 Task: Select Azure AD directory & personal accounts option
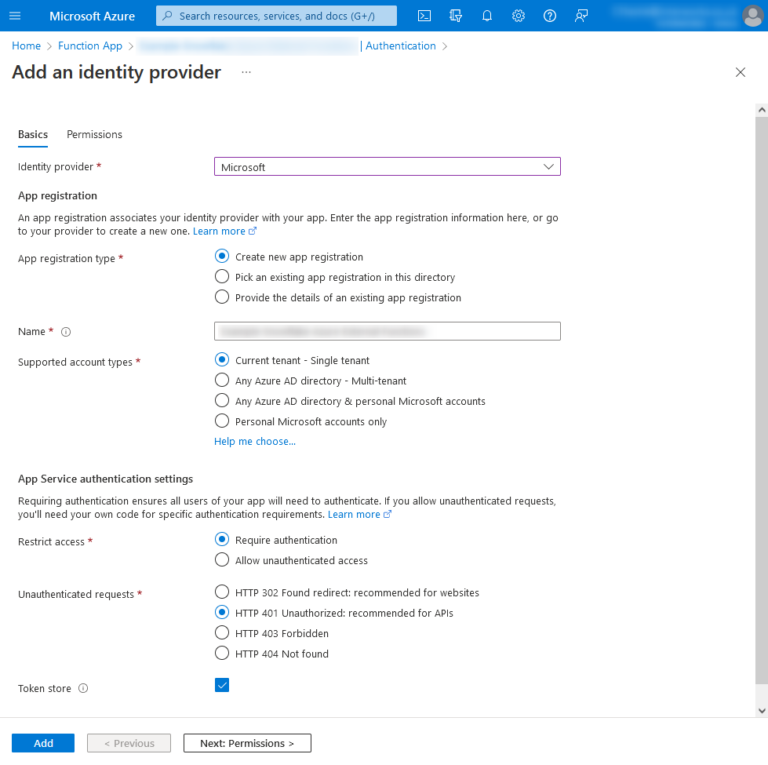click(x=222, y=401)
